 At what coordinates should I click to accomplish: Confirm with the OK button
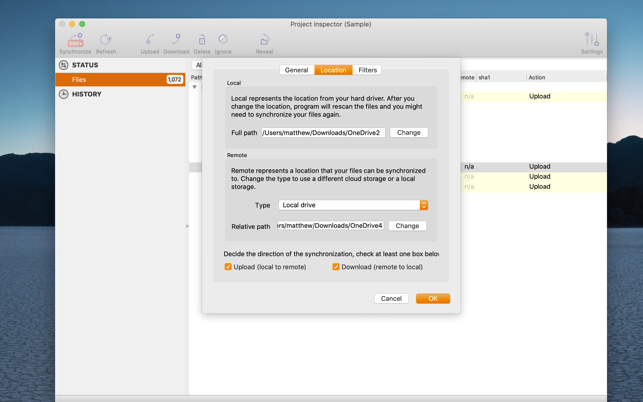click(433, 299)
